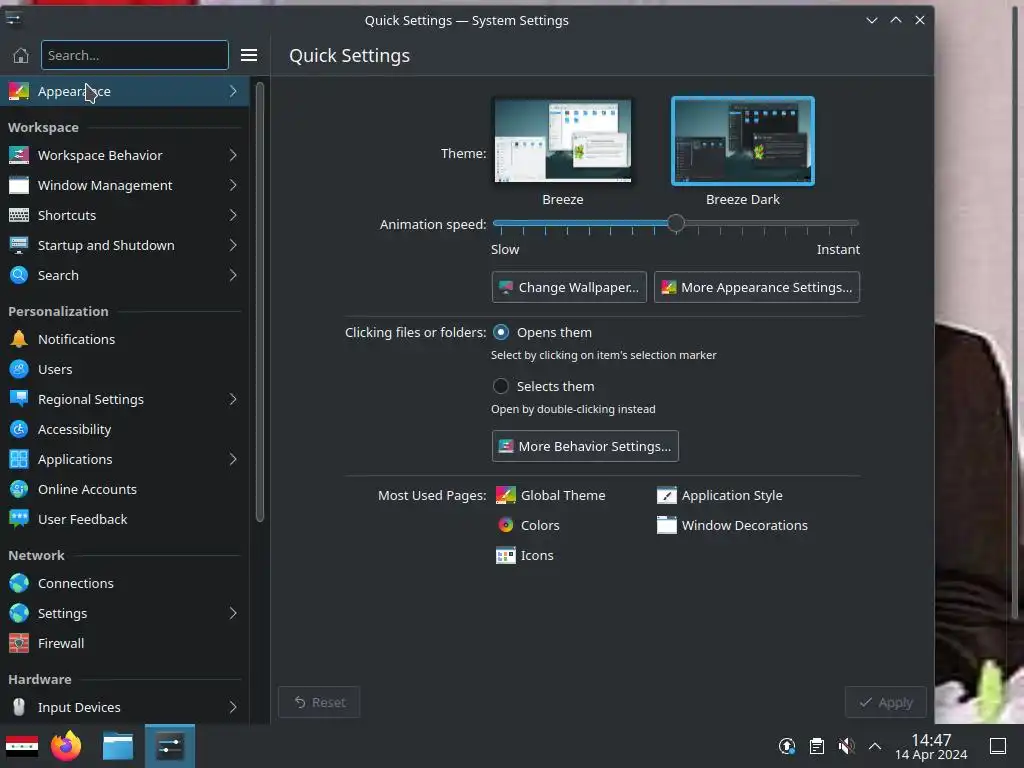The height and width of the screenshot is (768, 1024).
Task: Open the hamburger menu next to search
Action: point(248,56)
